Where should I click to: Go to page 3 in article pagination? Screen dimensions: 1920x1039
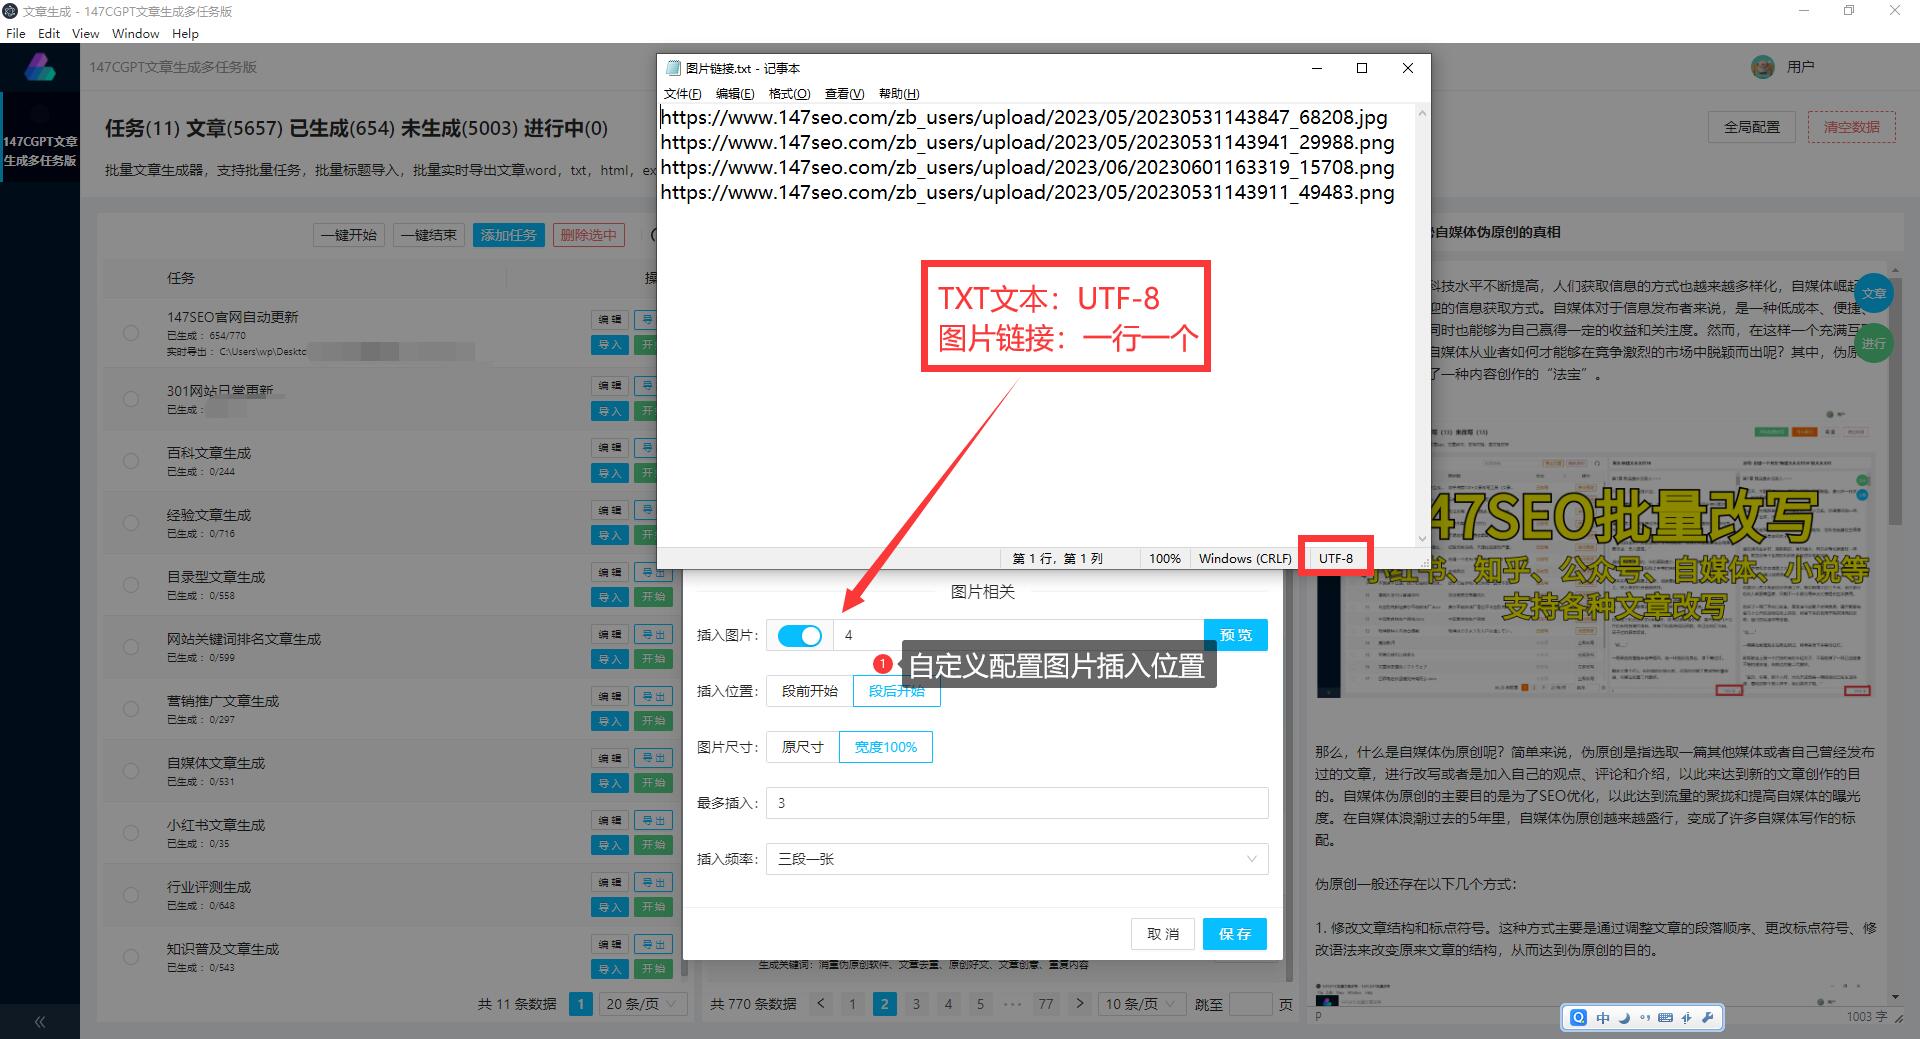click(916, 1004)
